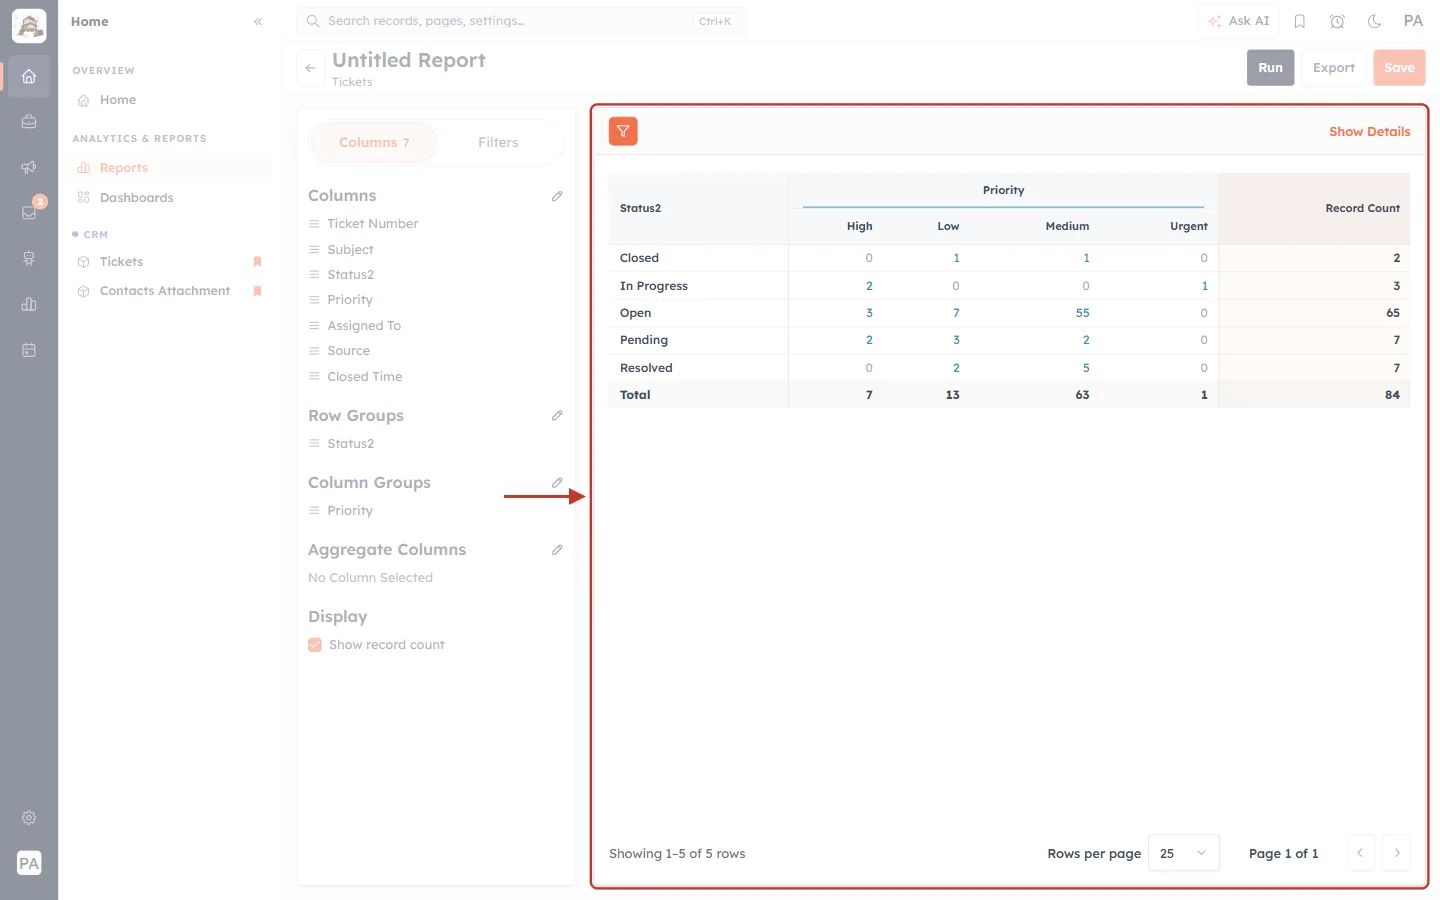1440x900 pixels.
Task: Switch to the Filters tab
Action: 498,143
